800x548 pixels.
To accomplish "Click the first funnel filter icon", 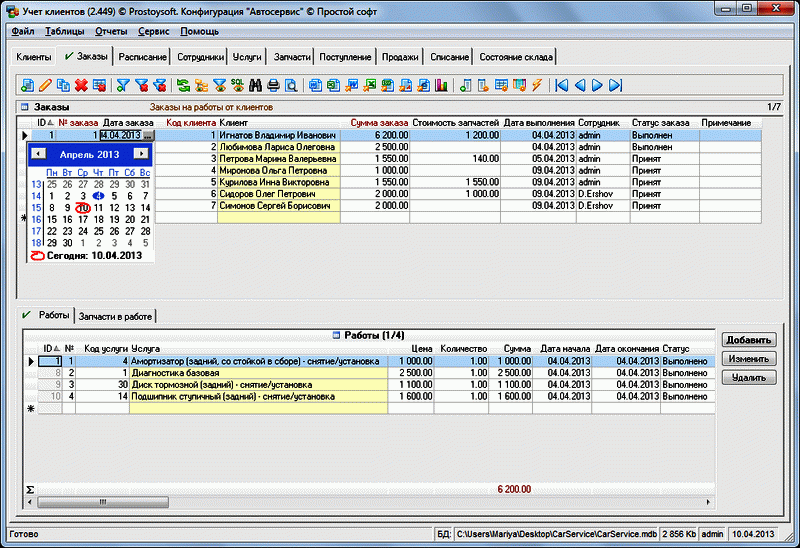I will tap(123, 85).
